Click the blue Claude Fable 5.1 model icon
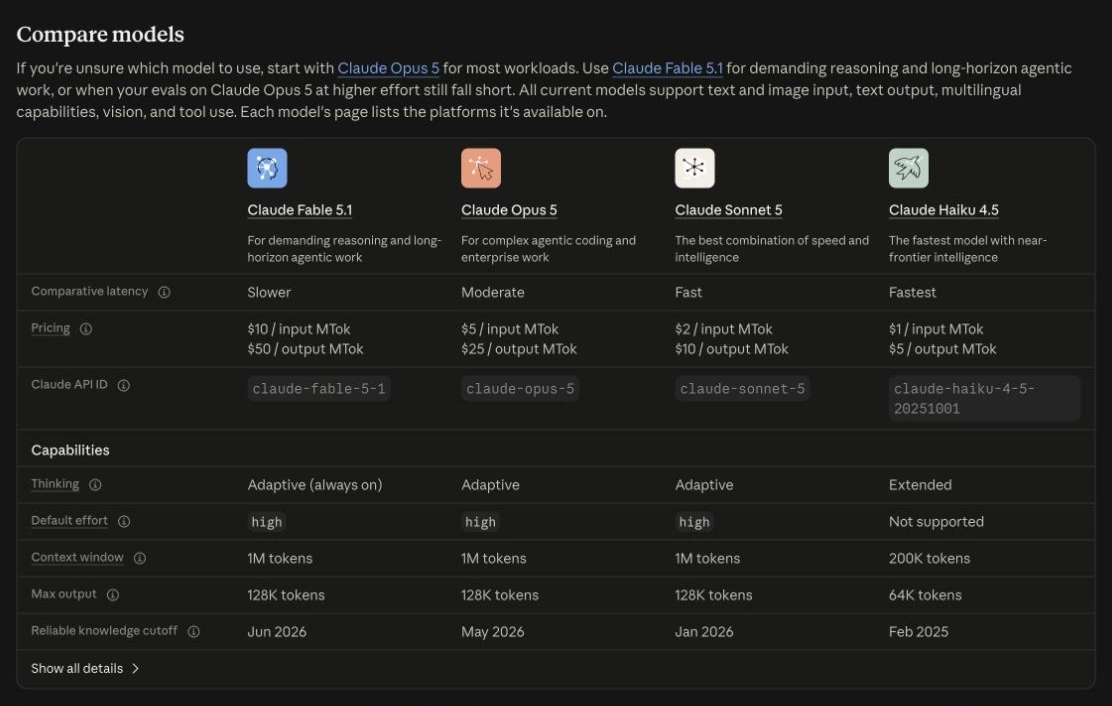Image resolution: width=1112 pixels, height=706 pixels. (267, 168)
